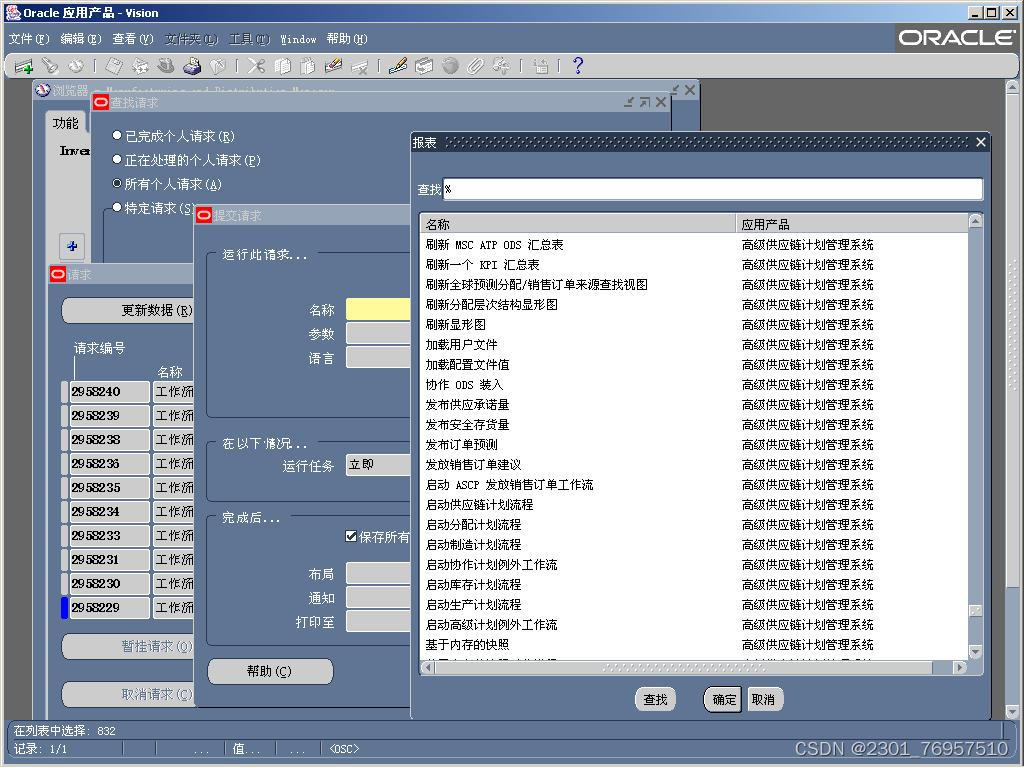
Task: Click request number 2958240 cell
Action: pyautogui.click(x=110, y=392)
